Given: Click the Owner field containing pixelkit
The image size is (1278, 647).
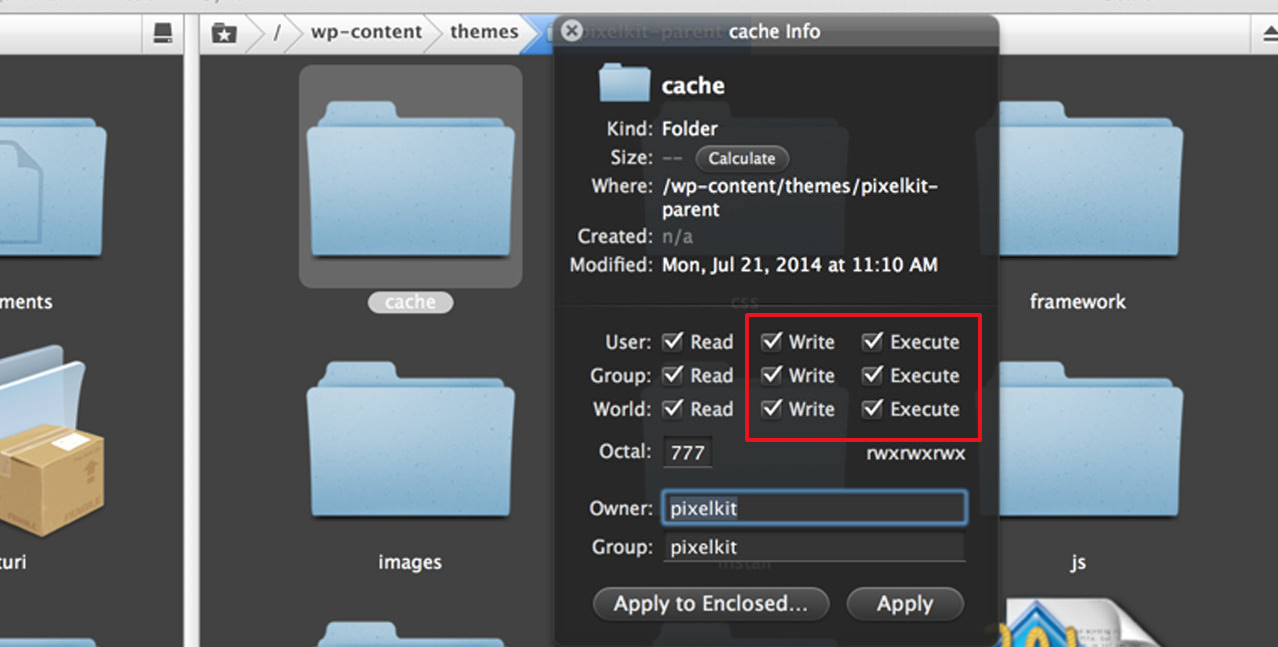Looking at the screenshot, I should [x=815, y=508].
